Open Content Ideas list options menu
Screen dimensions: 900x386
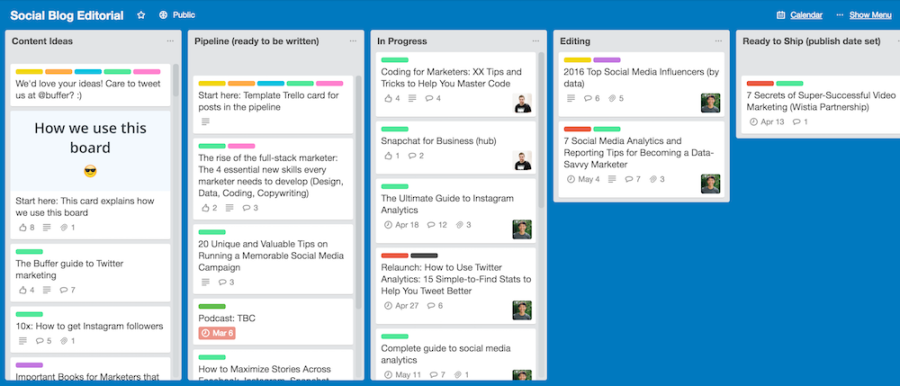click(x=170, y=41)
